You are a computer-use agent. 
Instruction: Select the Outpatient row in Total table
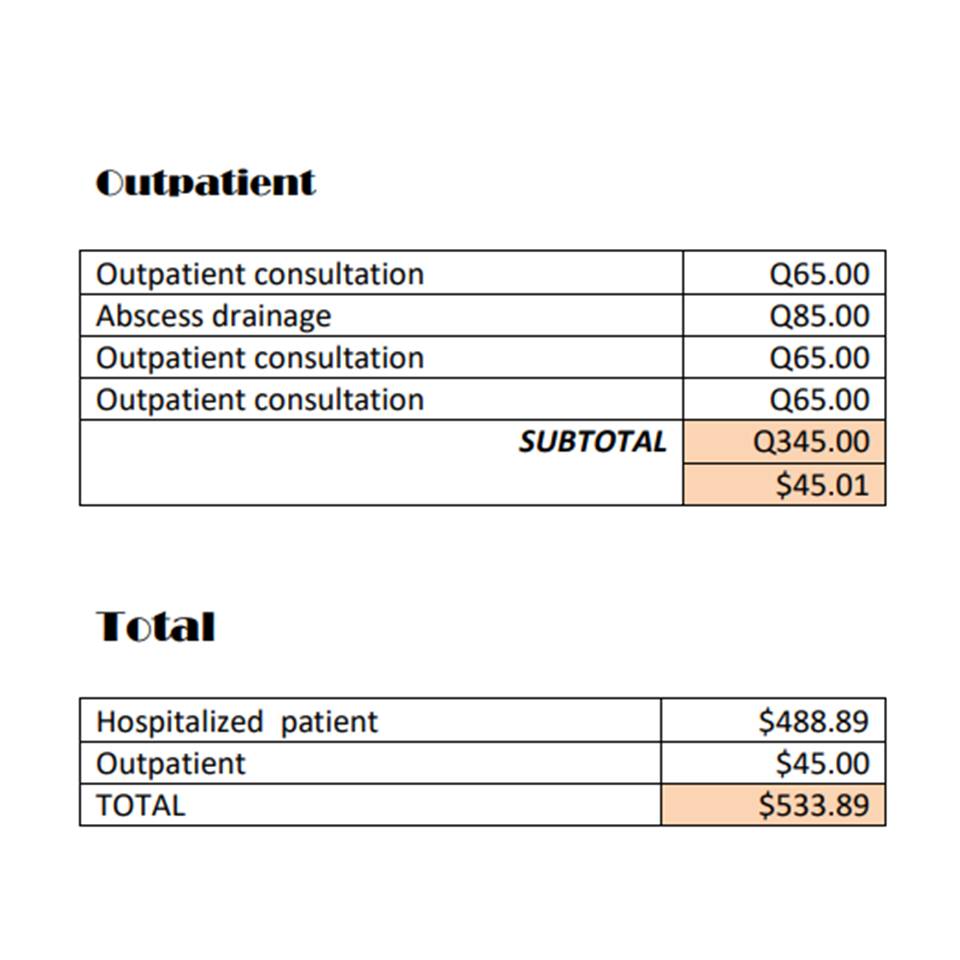482,763
